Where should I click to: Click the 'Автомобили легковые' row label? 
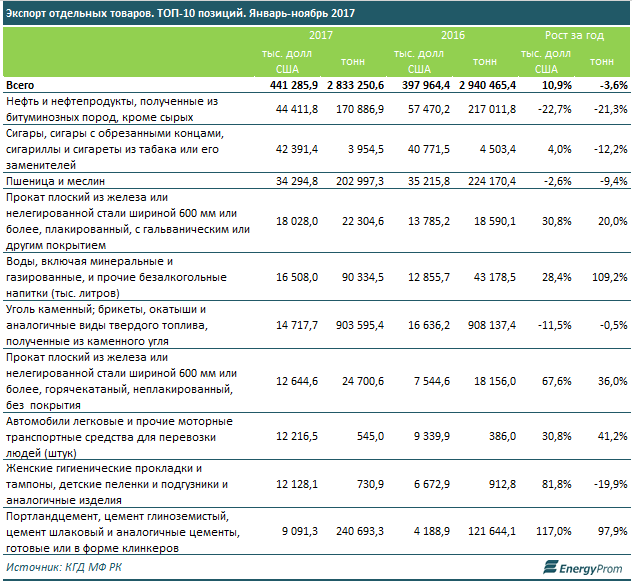(x=110, y=436)
